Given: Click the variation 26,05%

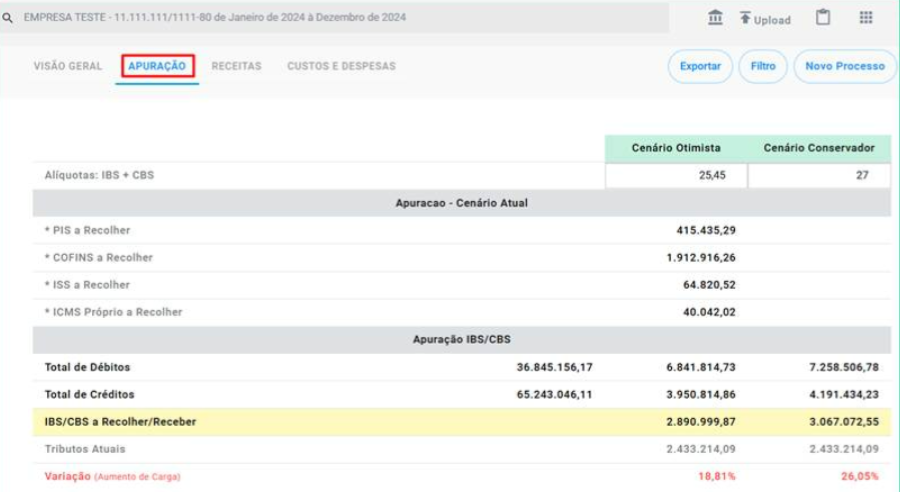Looking at the screenshot, I should (x=860, y=476).
